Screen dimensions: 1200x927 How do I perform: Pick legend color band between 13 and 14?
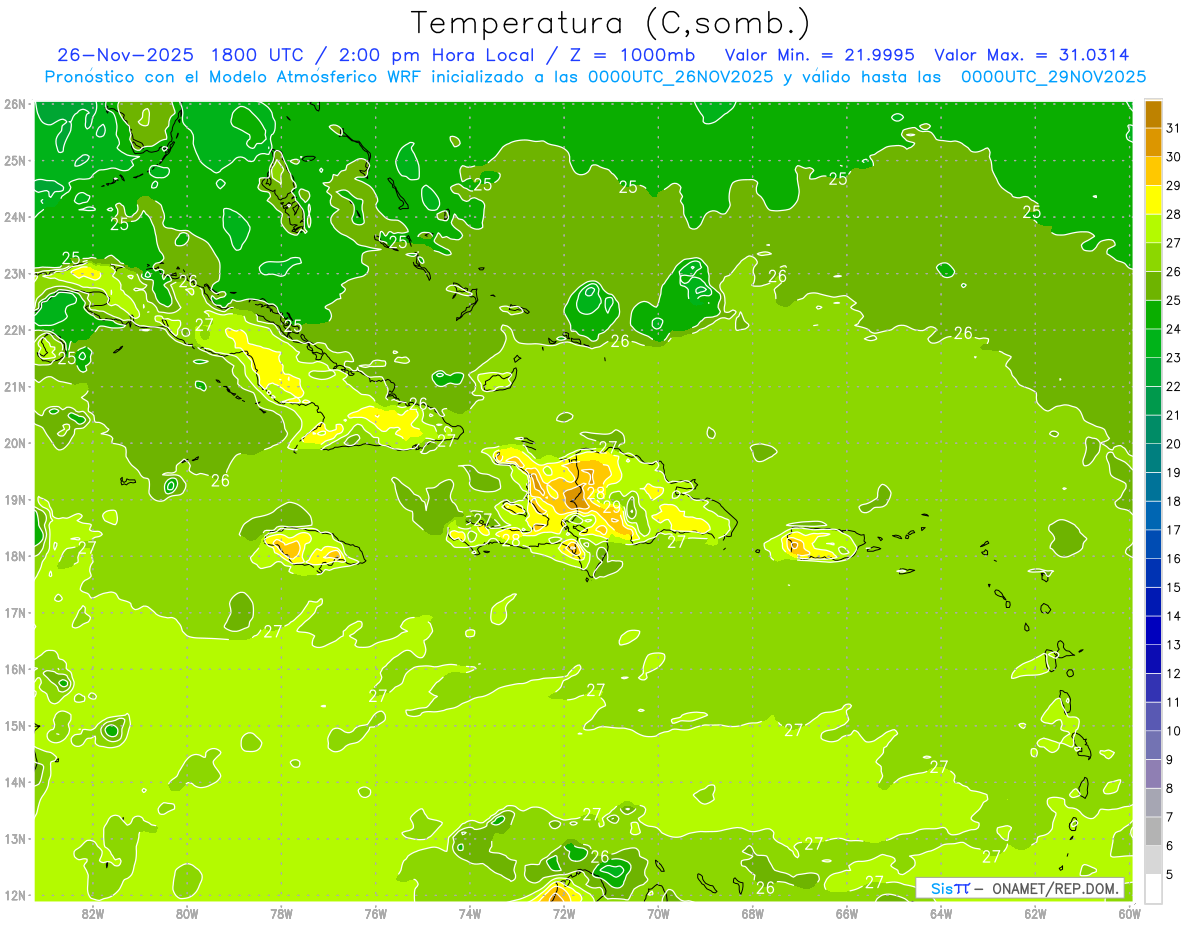click(1153, 630)
